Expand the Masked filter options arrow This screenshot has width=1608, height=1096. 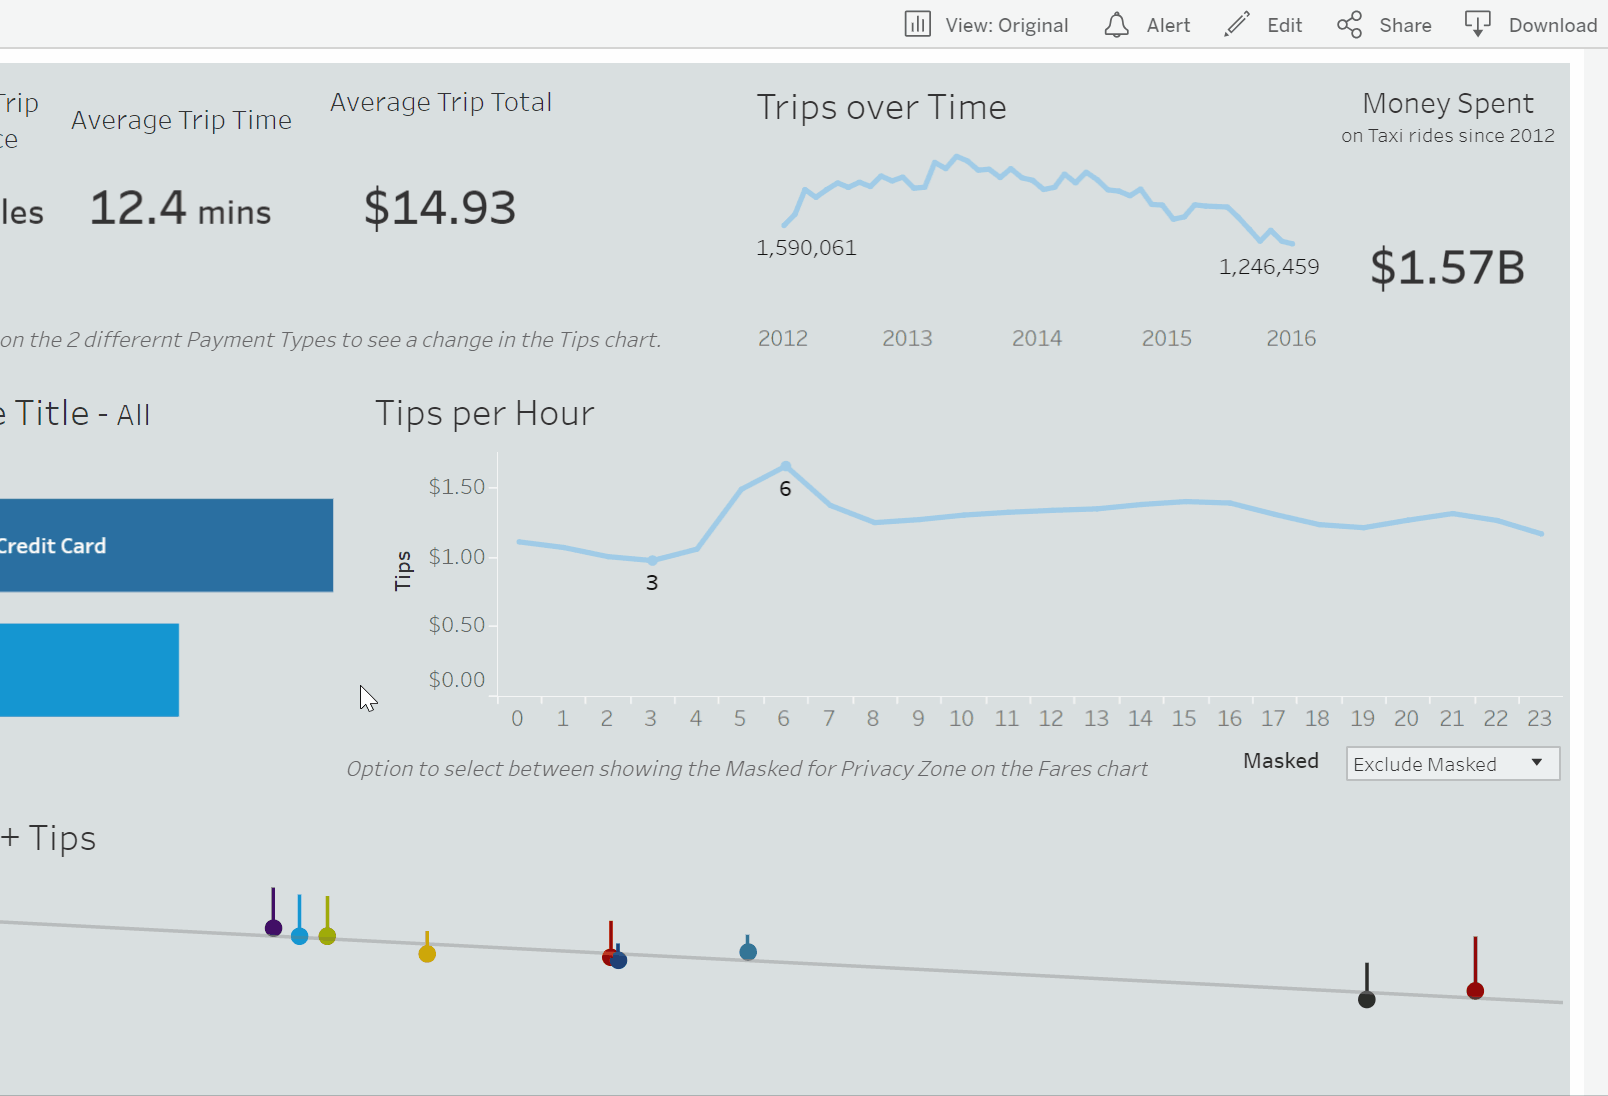pyautogui.click(x=1535, y=763)
